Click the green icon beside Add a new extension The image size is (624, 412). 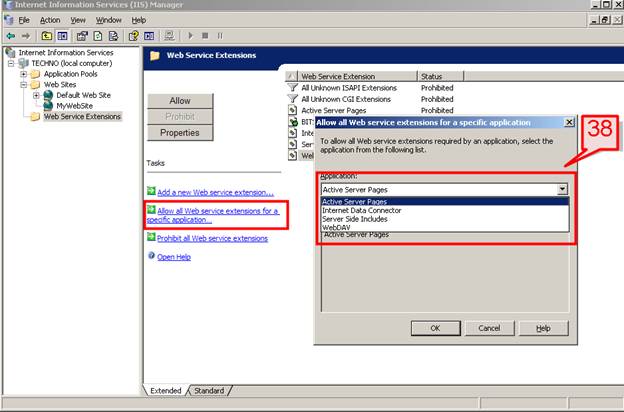click(151, 191)
